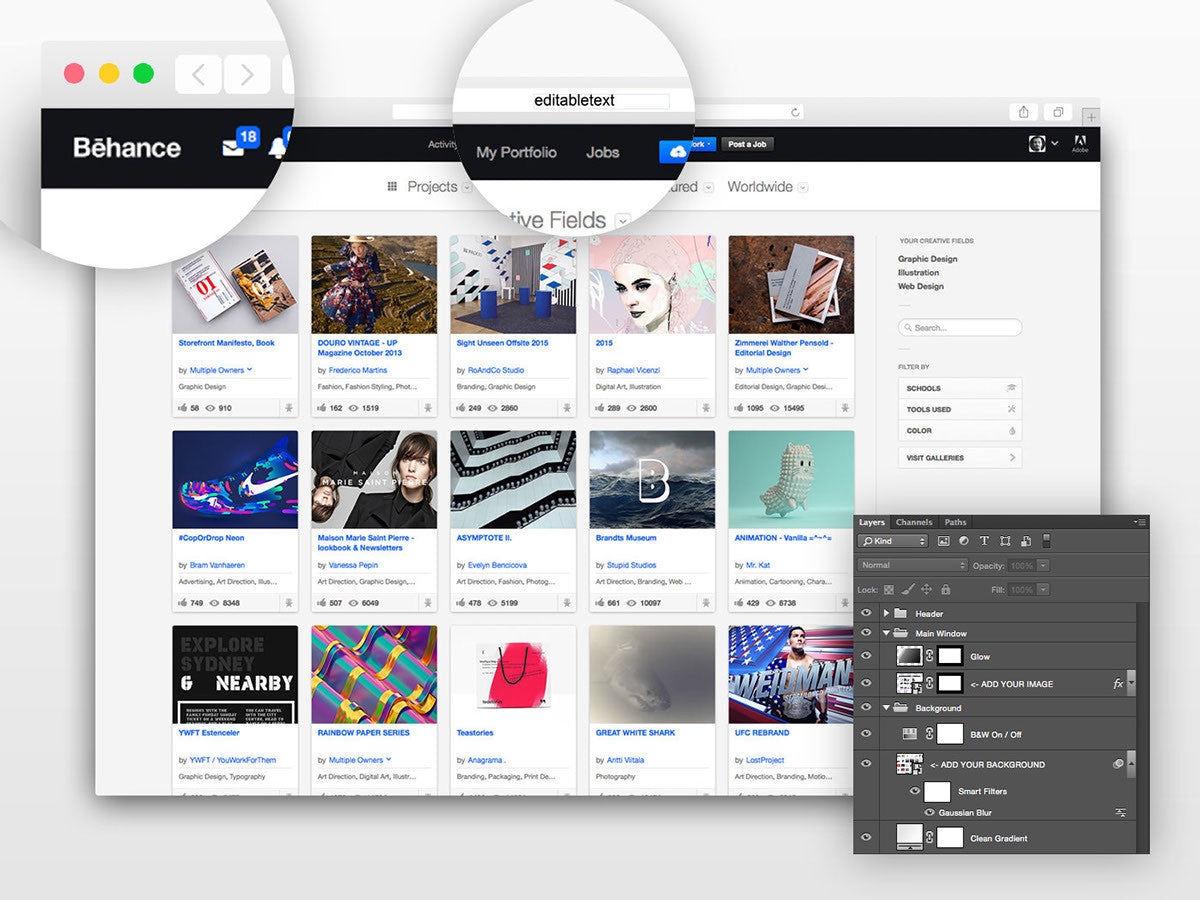Expand the Header layer group

[886, 613]
